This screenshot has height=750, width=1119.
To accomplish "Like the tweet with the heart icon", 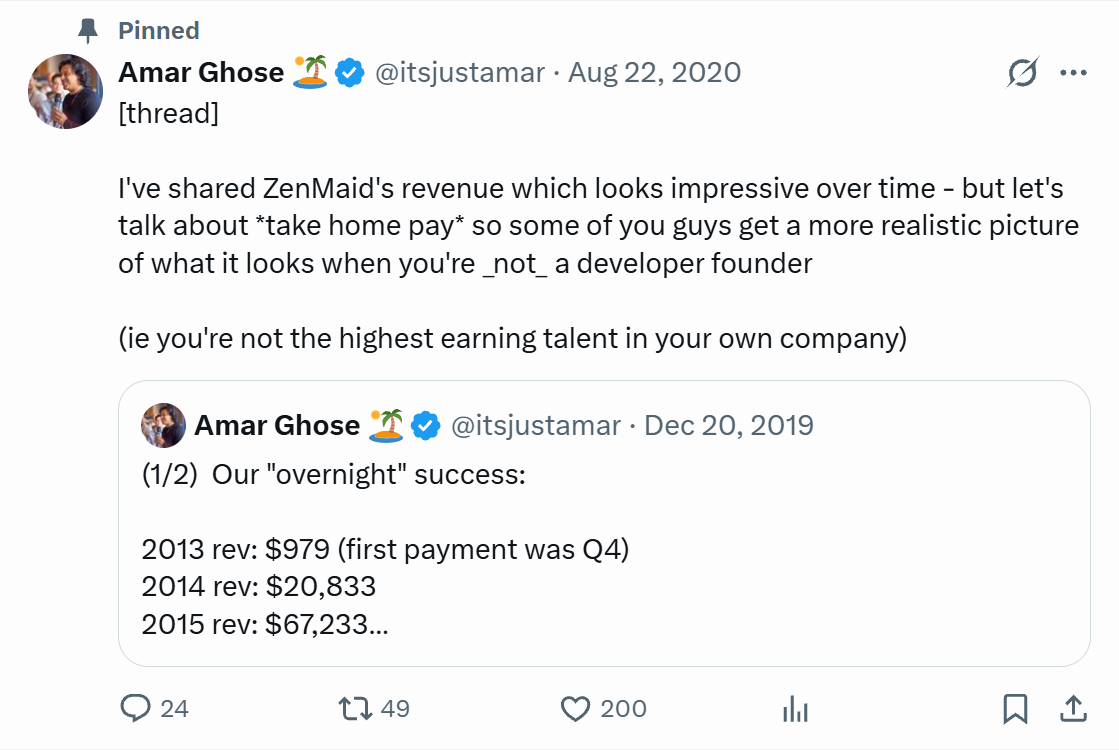I will [575, 708].
